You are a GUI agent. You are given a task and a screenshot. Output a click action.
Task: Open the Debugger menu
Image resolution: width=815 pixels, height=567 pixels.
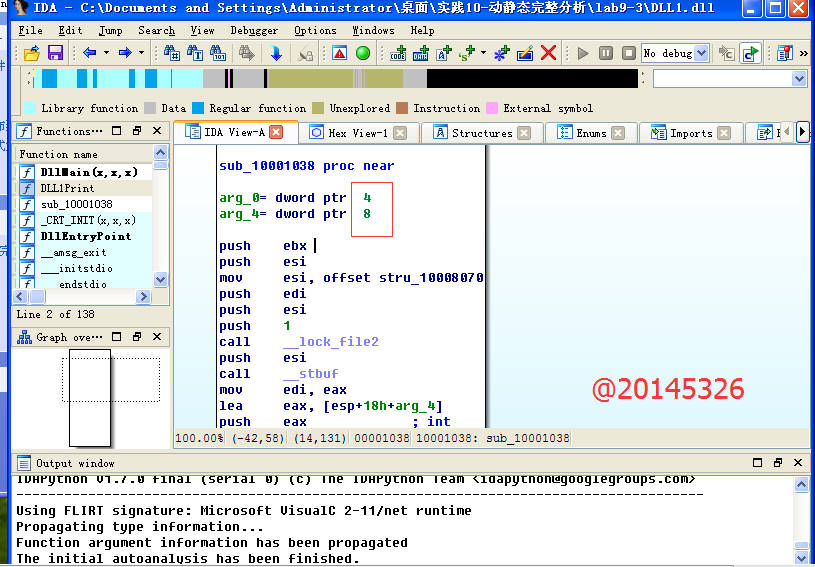point(254,30)
